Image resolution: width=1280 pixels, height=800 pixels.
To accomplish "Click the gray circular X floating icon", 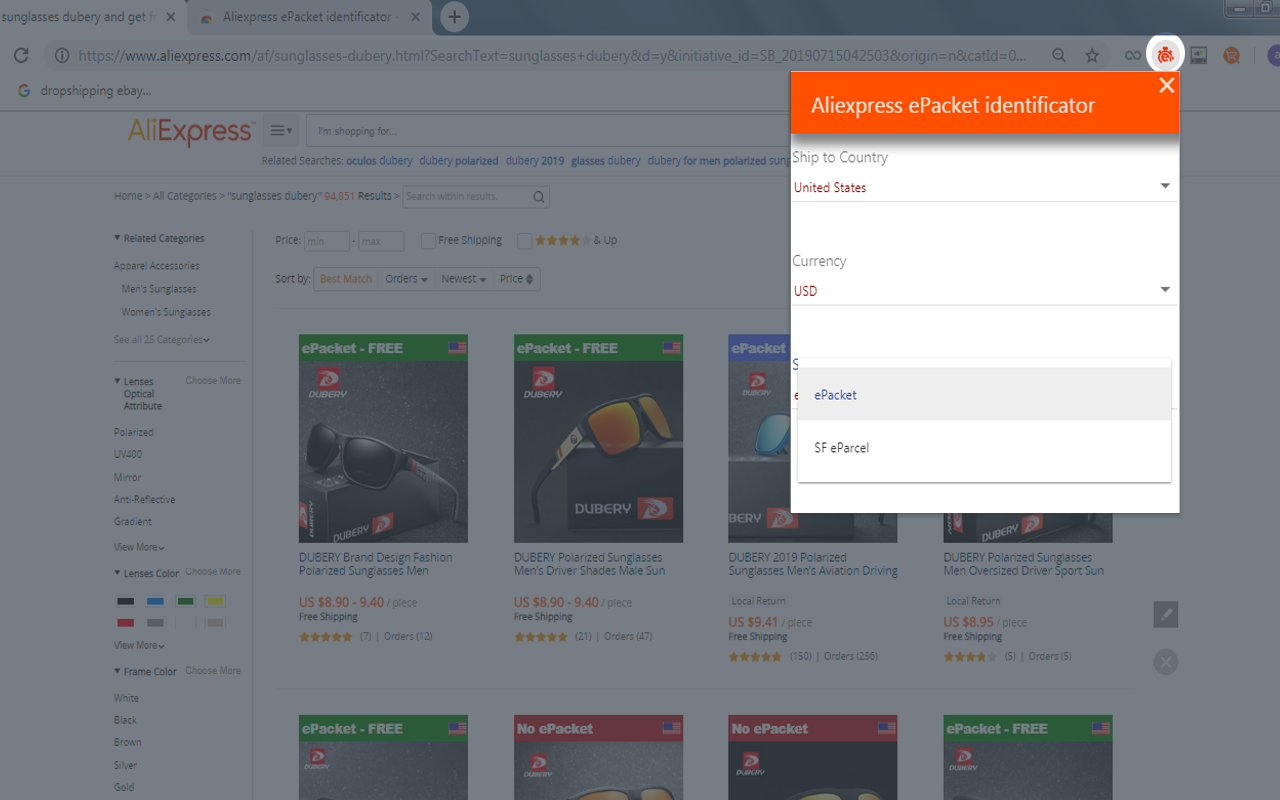I will 1165,661.
